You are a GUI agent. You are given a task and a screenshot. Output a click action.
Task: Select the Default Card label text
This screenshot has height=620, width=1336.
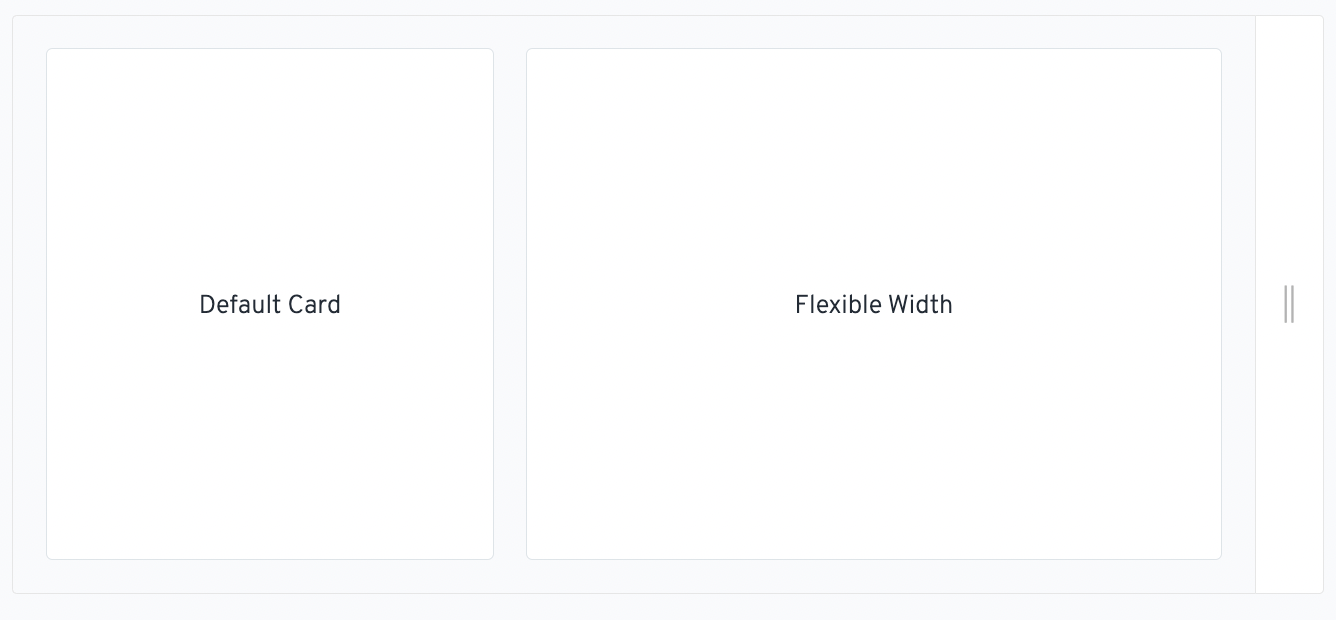(270, 305)
